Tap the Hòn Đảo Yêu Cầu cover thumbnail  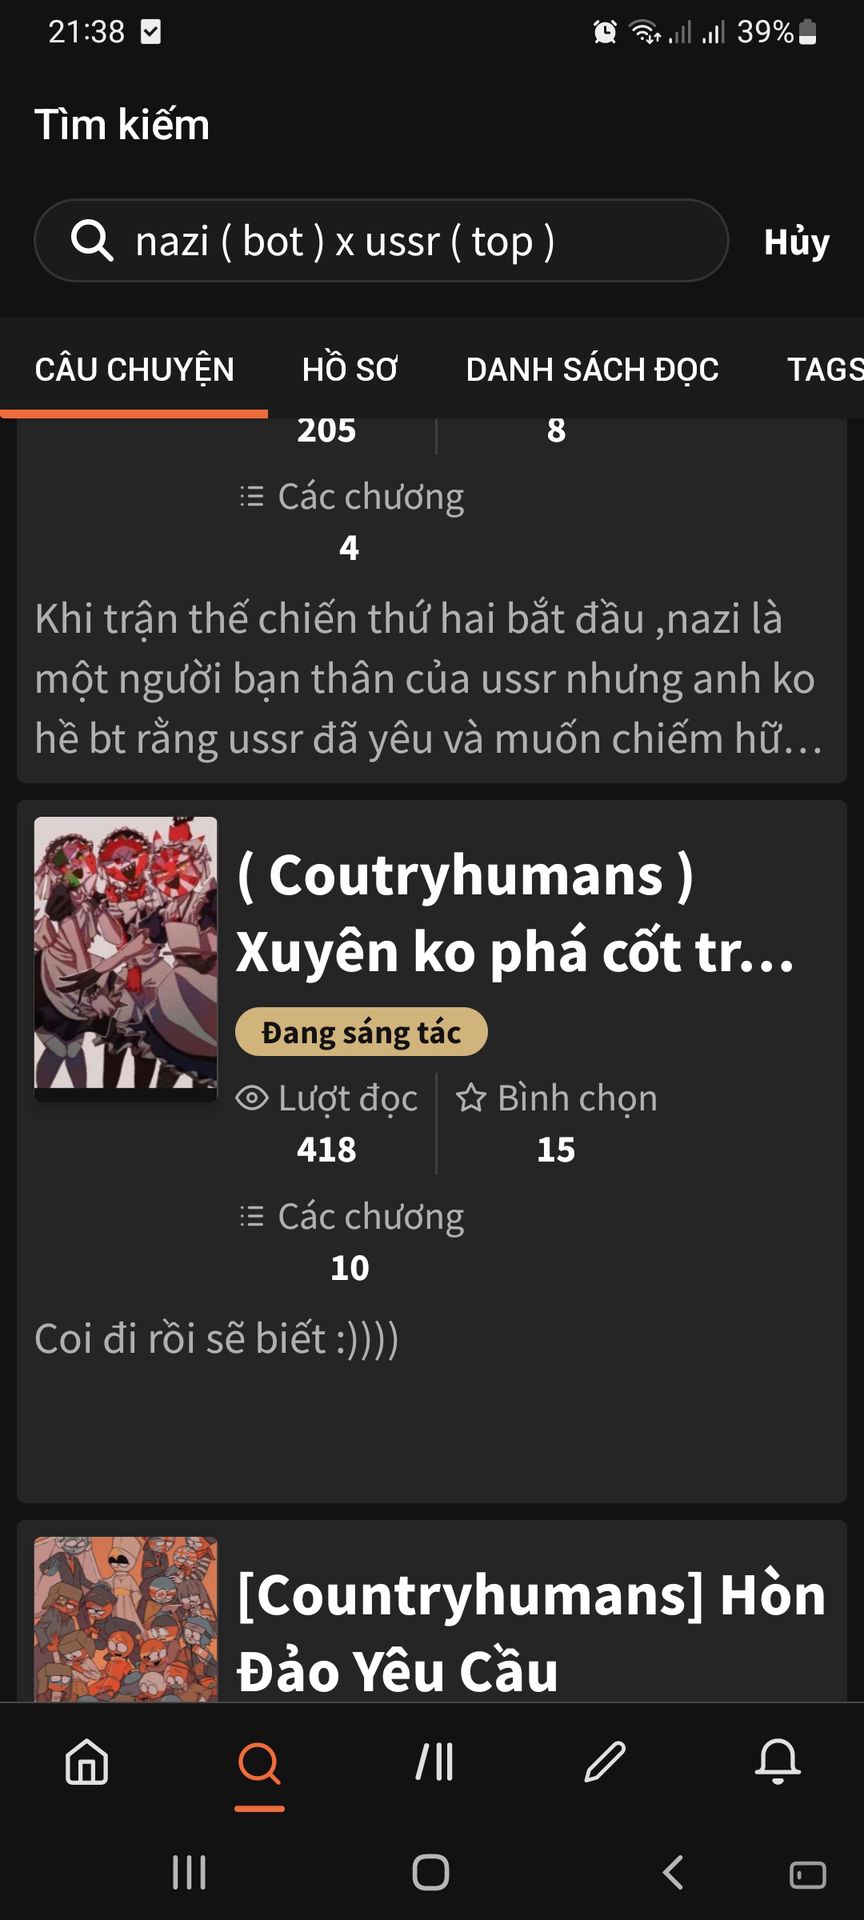pos(126,1619)
